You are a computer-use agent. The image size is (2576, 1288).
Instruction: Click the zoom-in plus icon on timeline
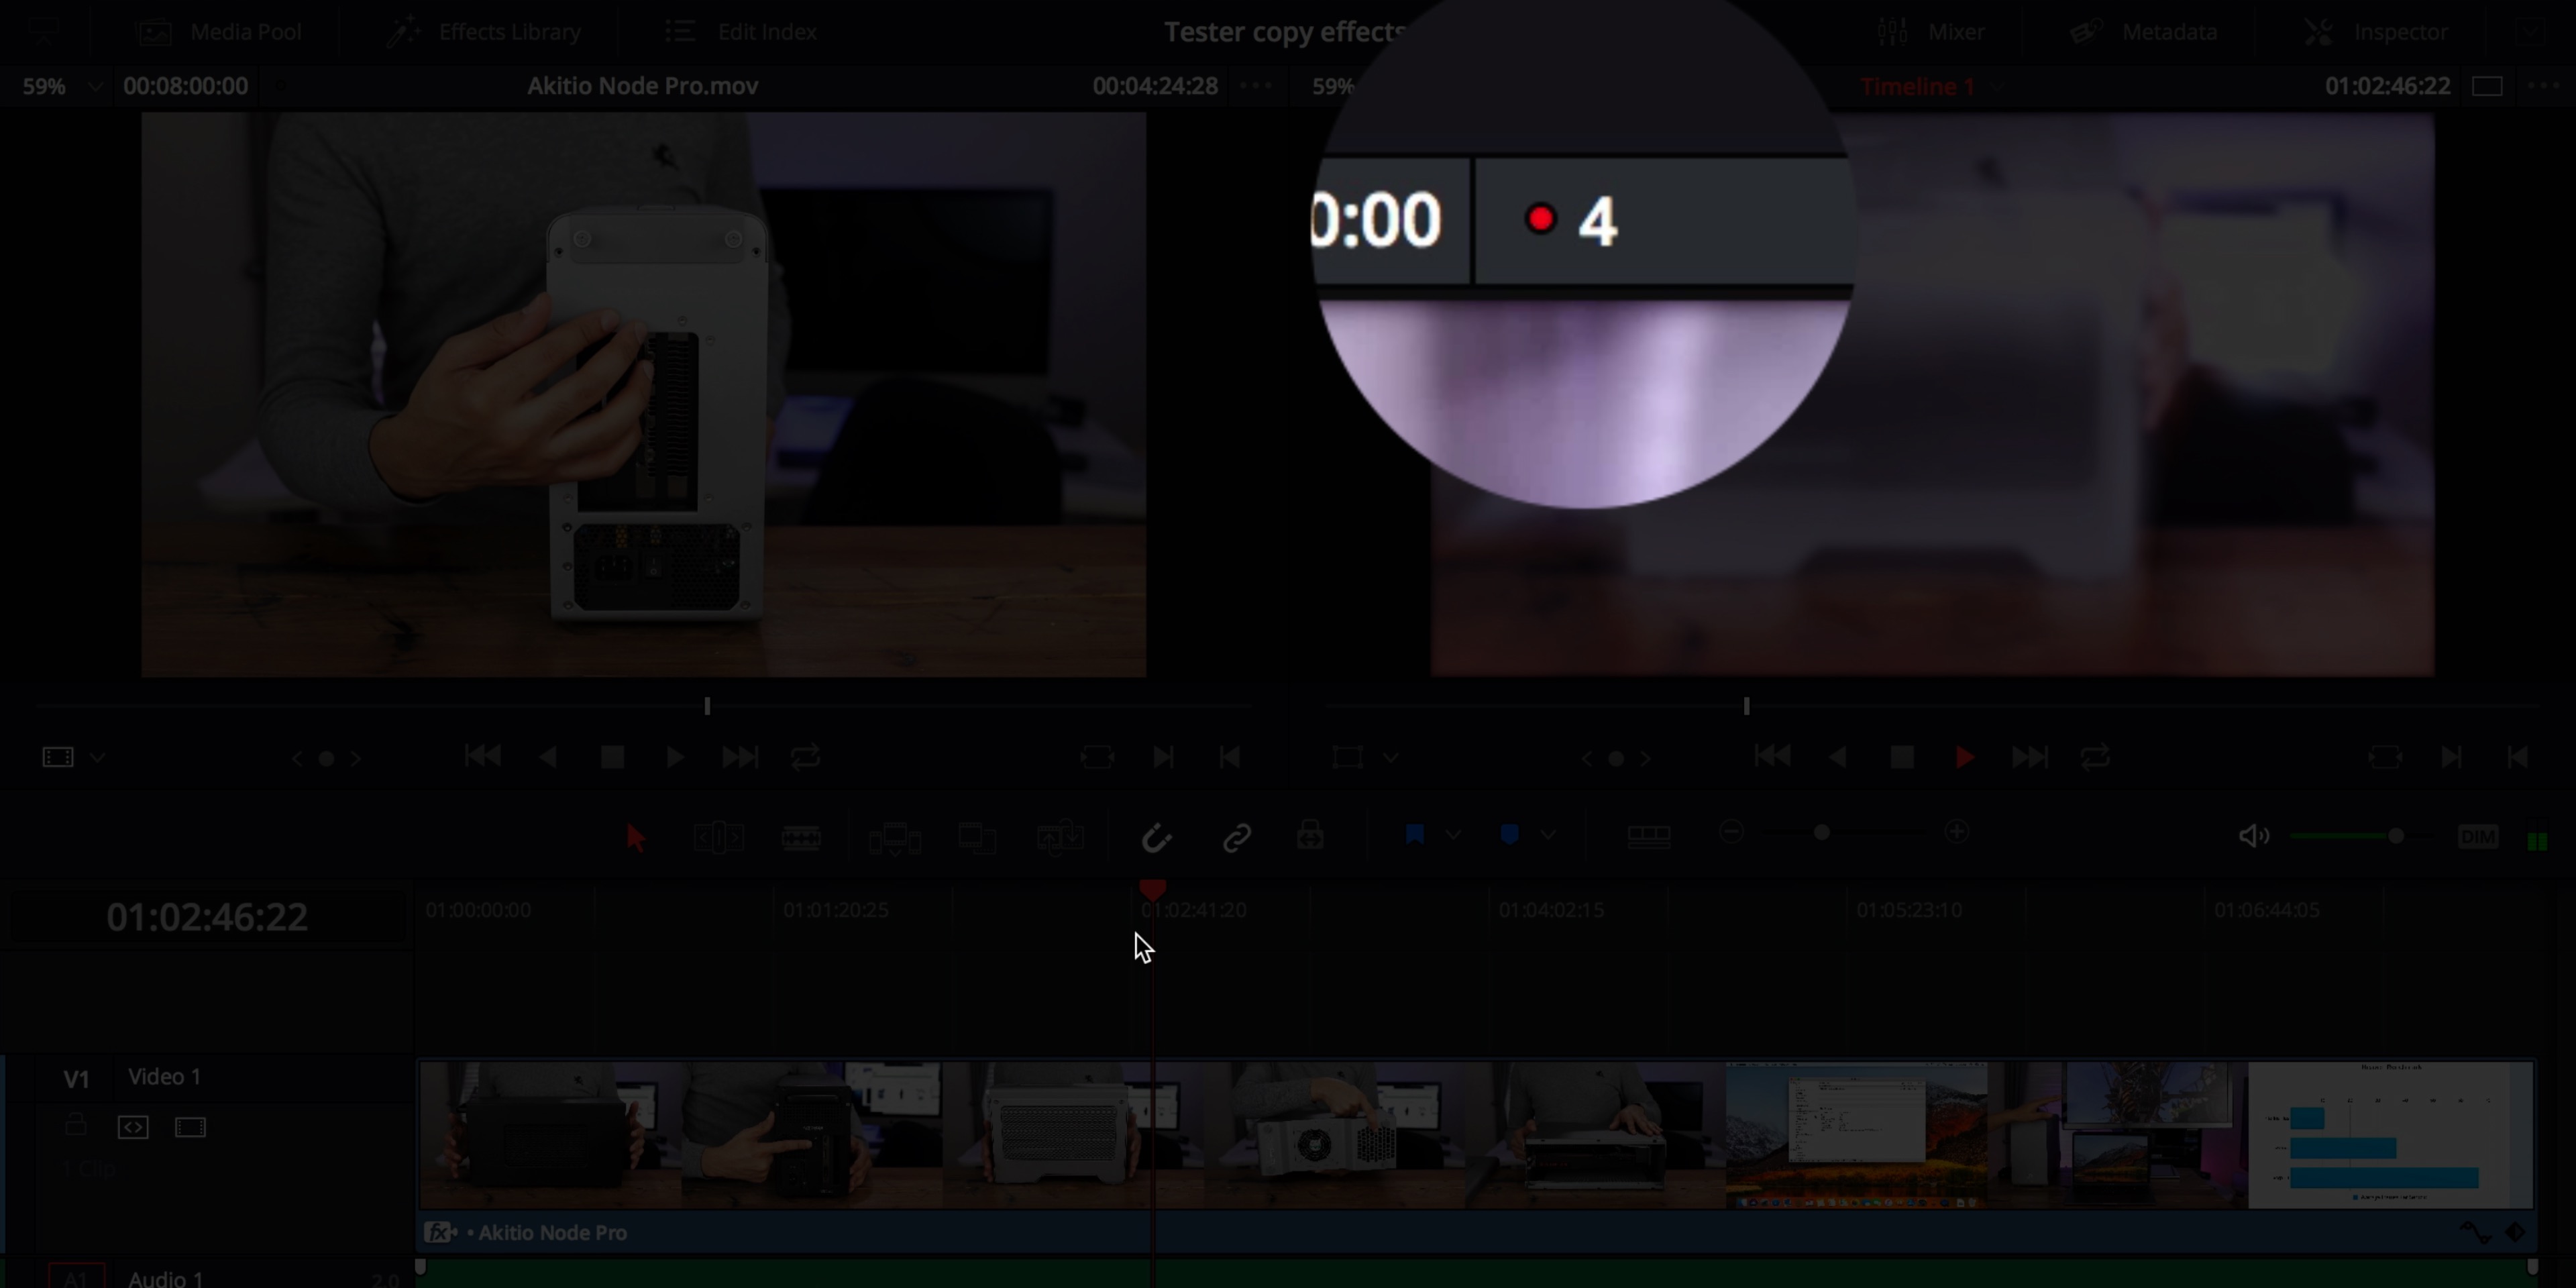(1956, 832)
